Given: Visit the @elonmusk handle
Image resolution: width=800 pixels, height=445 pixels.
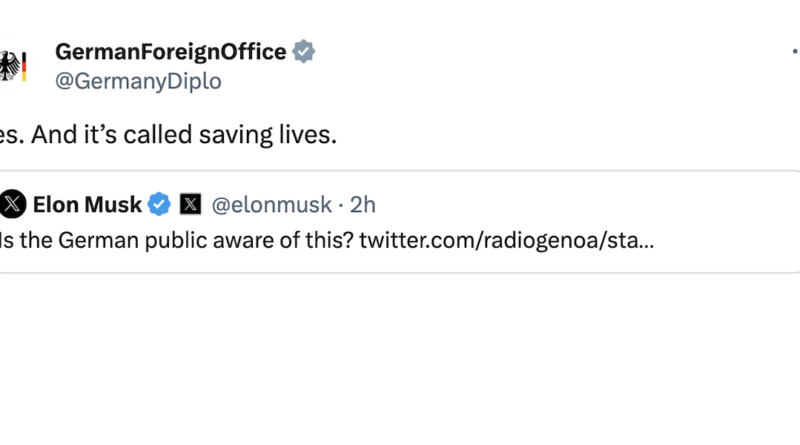Looking at the screenshot, I should click(271, 205).
